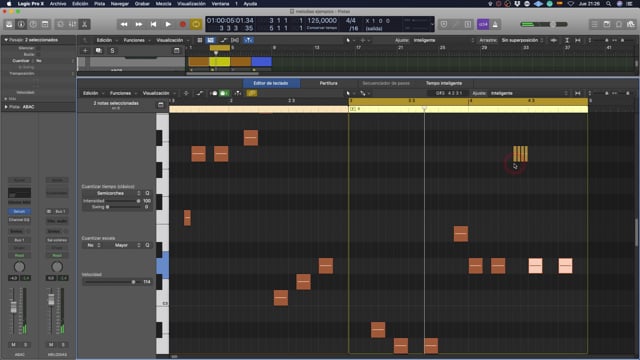
Task: Open Arrastre Sin superposición dropdown
Action: (x=522, y=40)
